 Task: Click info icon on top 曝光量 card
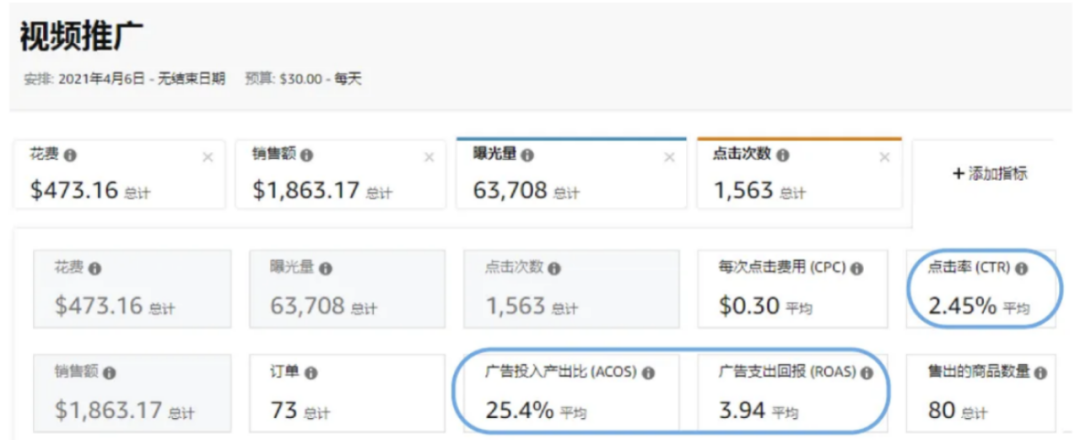point(527,156)
